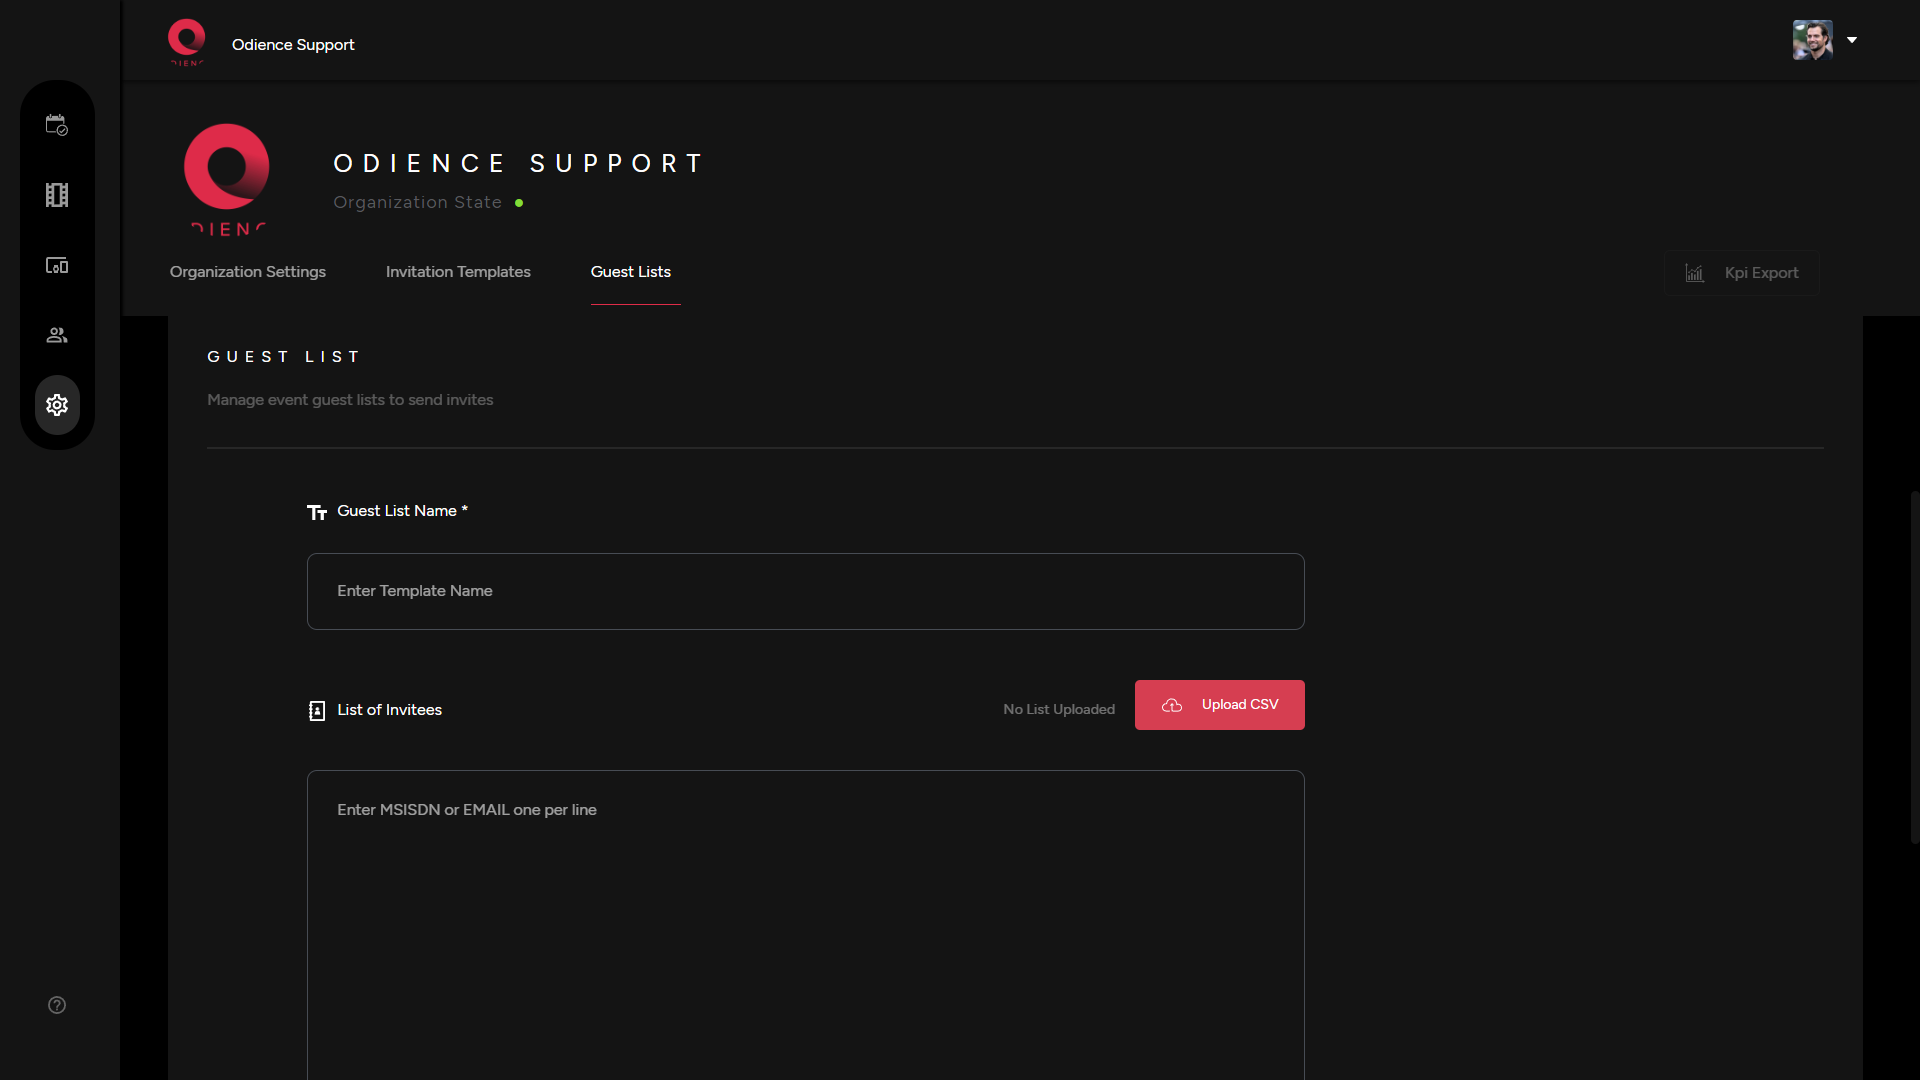
Task: Click the user avatar picture
Action: [1812, 40]
